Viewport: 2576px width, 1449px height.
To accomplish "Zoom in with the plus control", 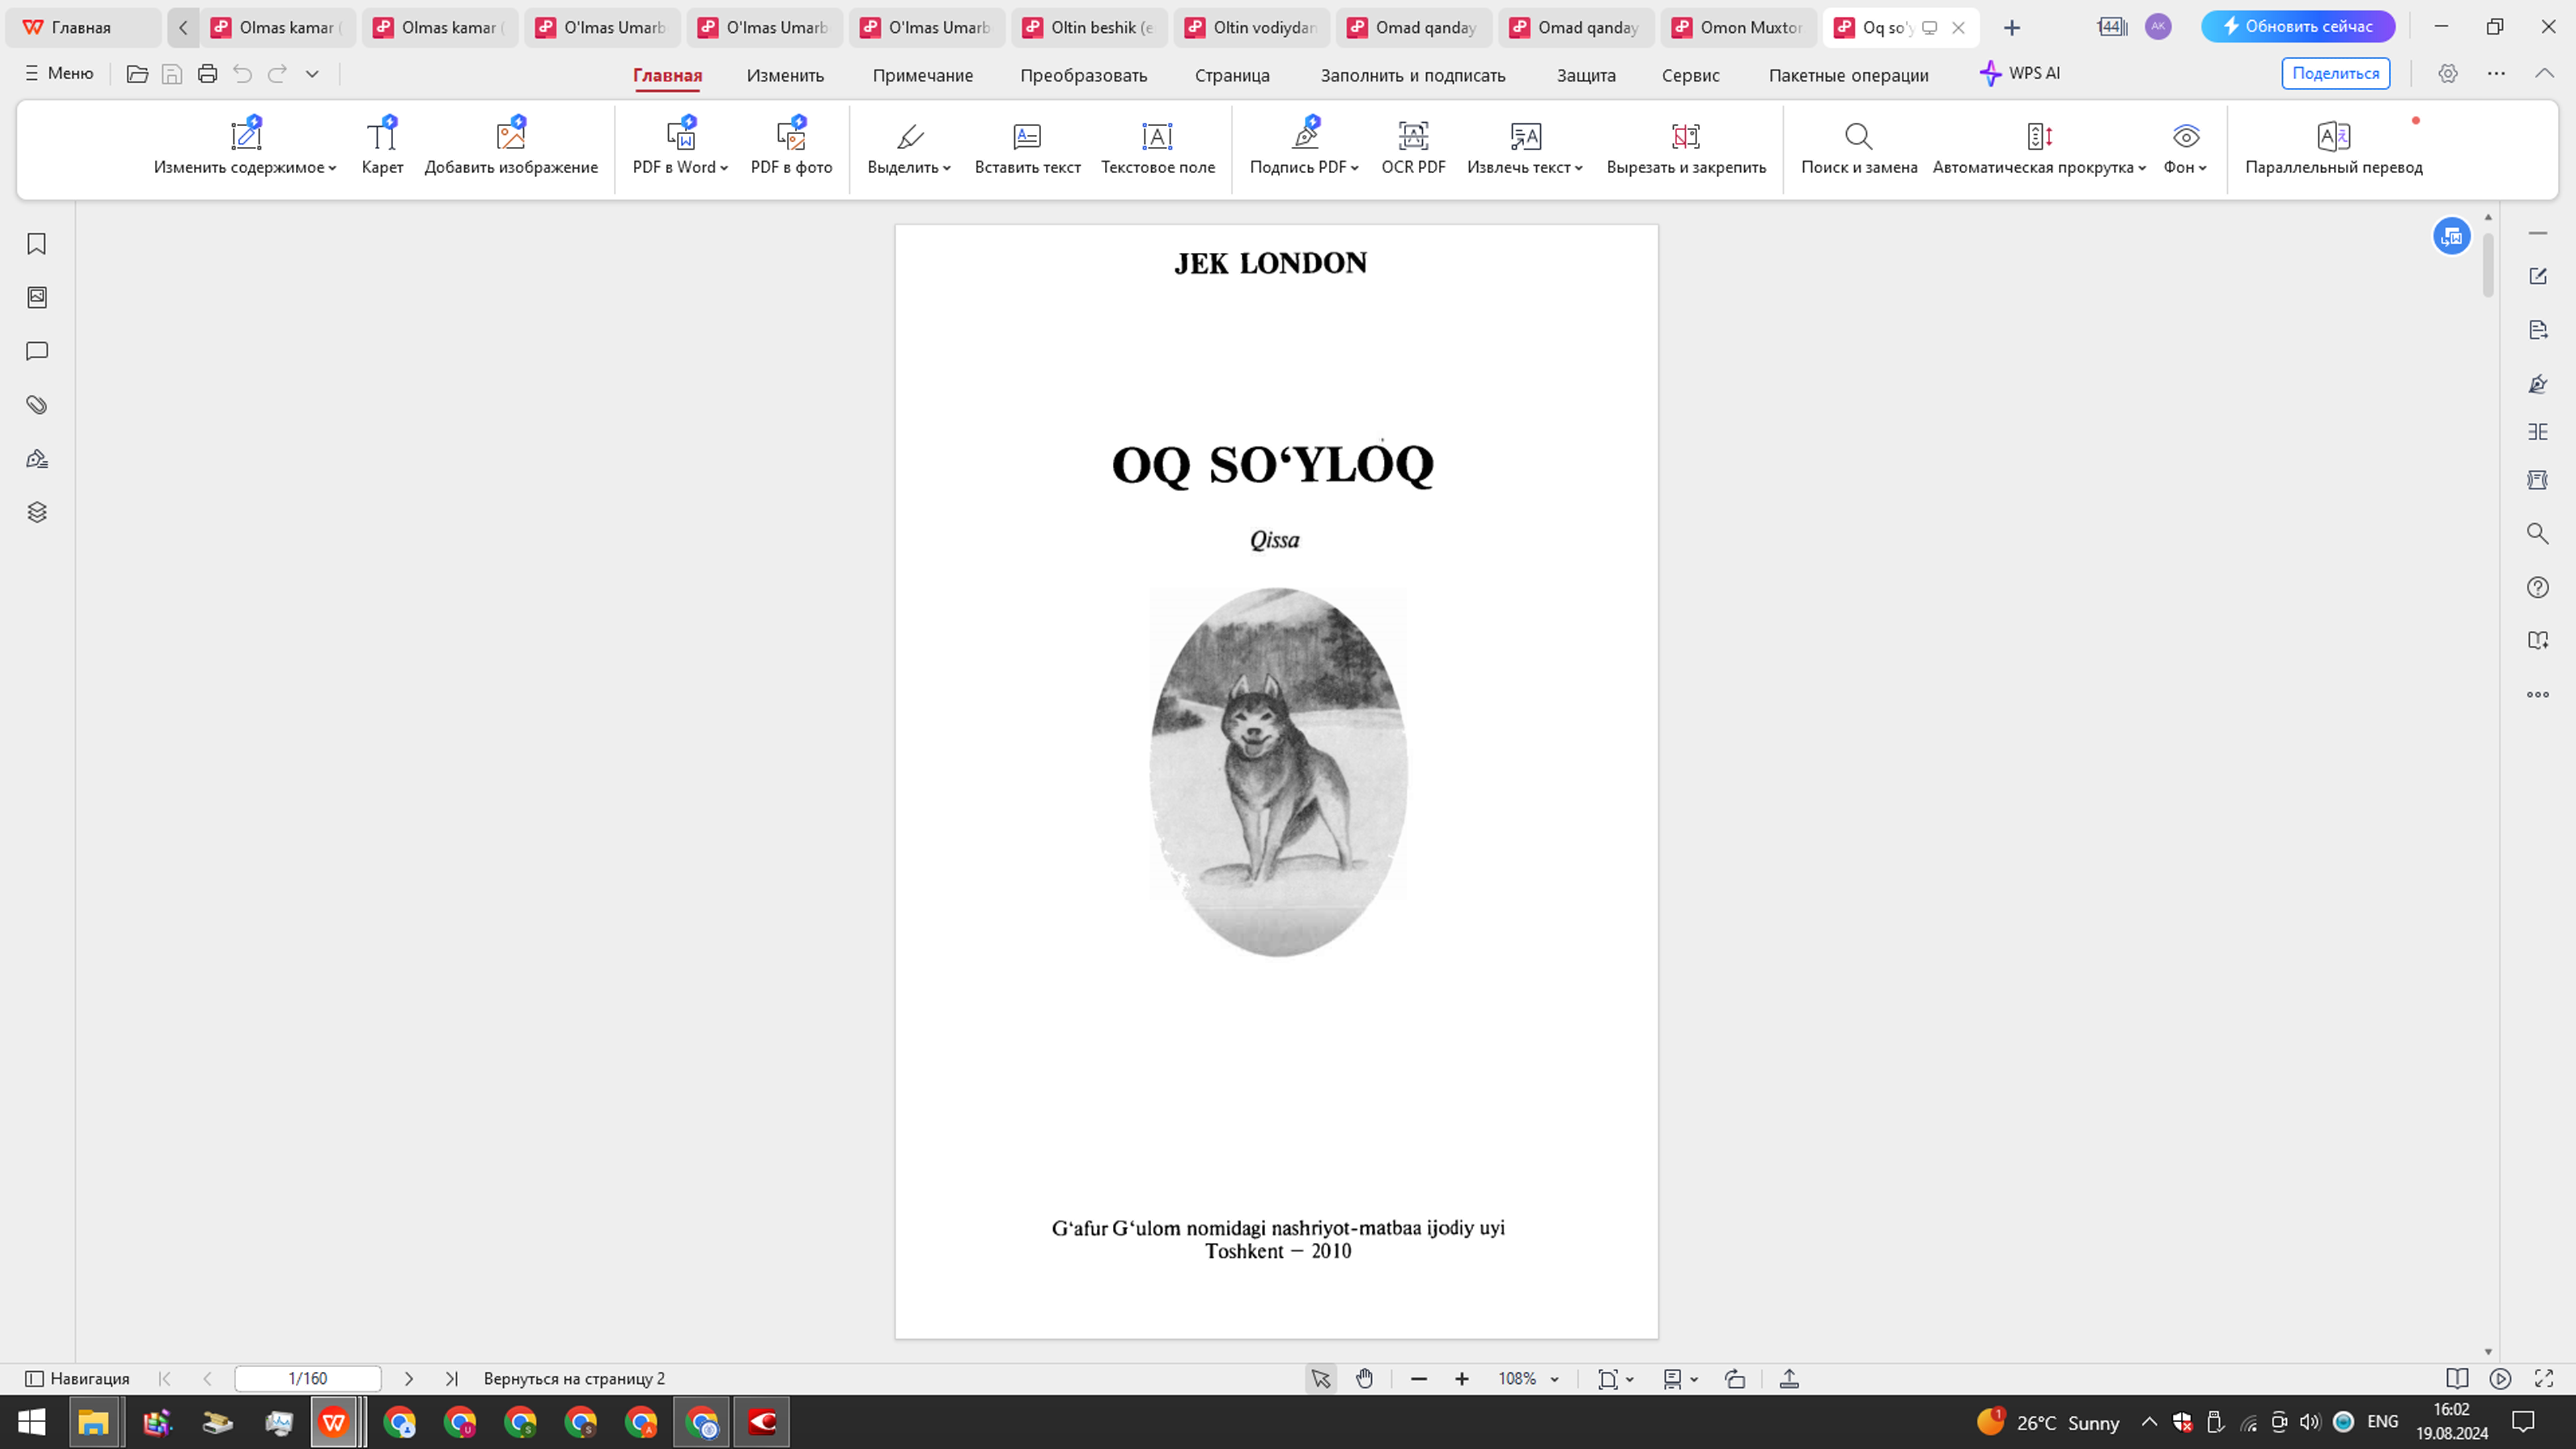I will (x=1461, y=1378).
